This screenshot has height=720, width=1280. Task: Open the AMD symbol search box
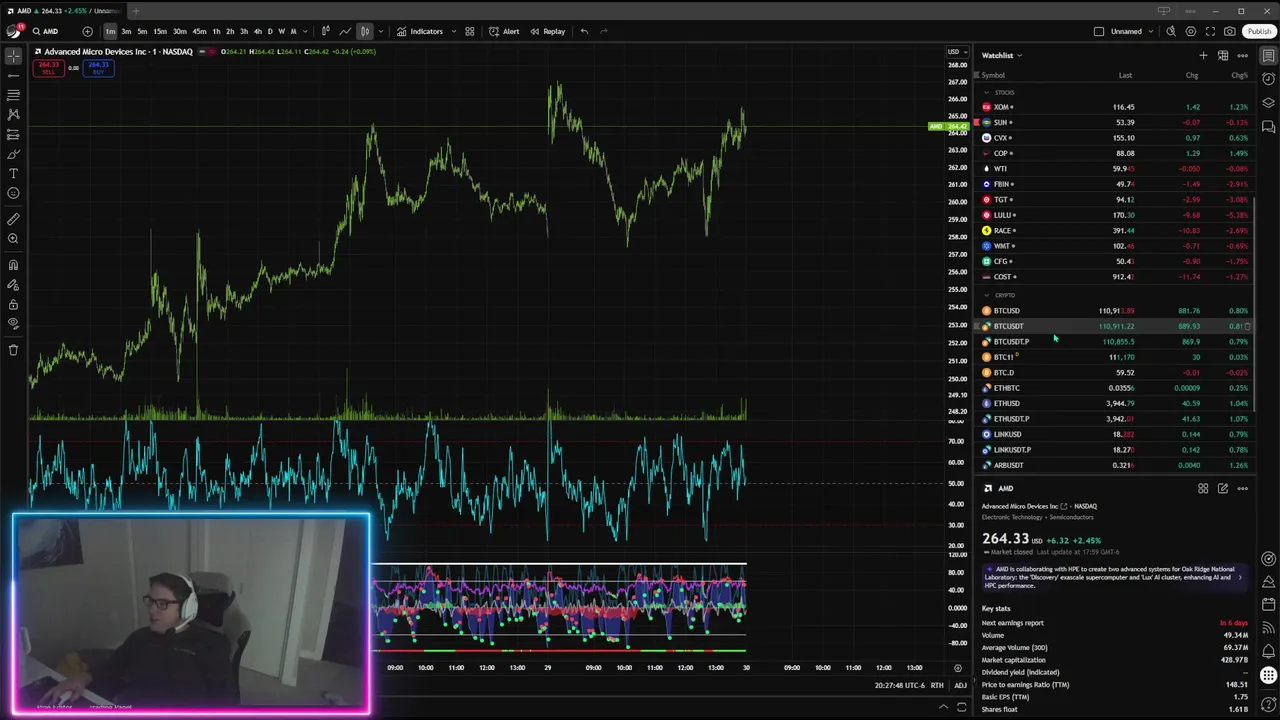pyautogui.click(x=45, y=31)
